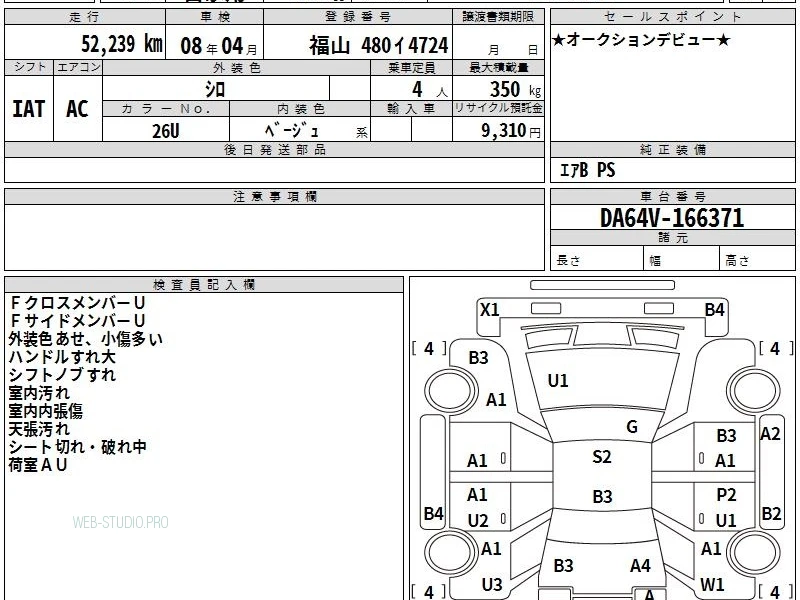Select the IAT shift value
Screen dimensions: 800x600
tap(29, 109)
